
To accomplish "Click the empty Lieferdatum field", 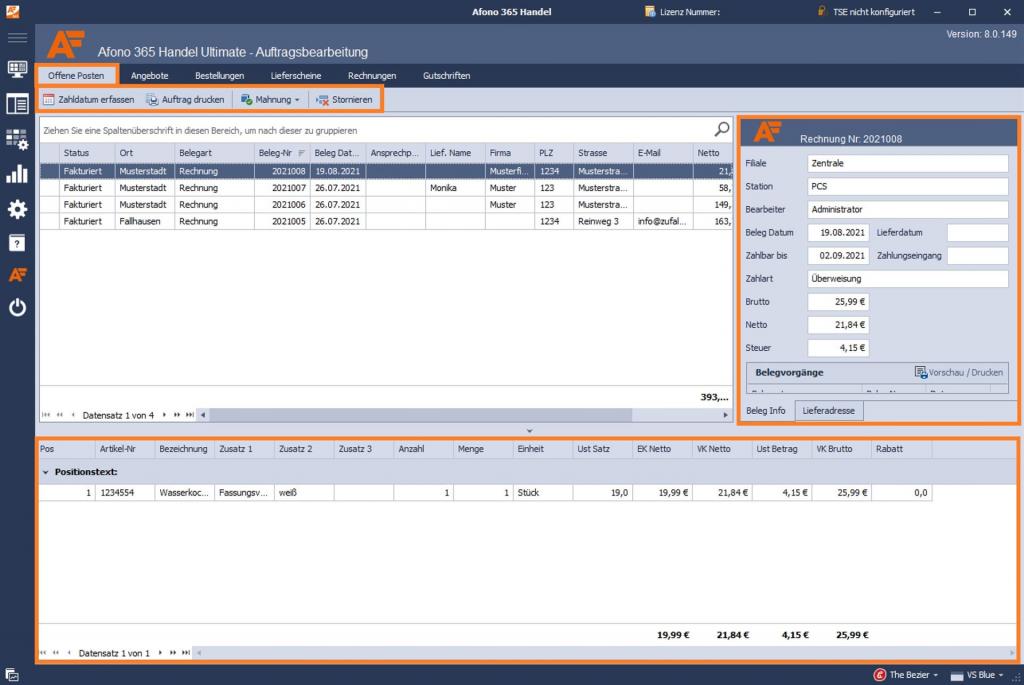I will coord(977,232).
